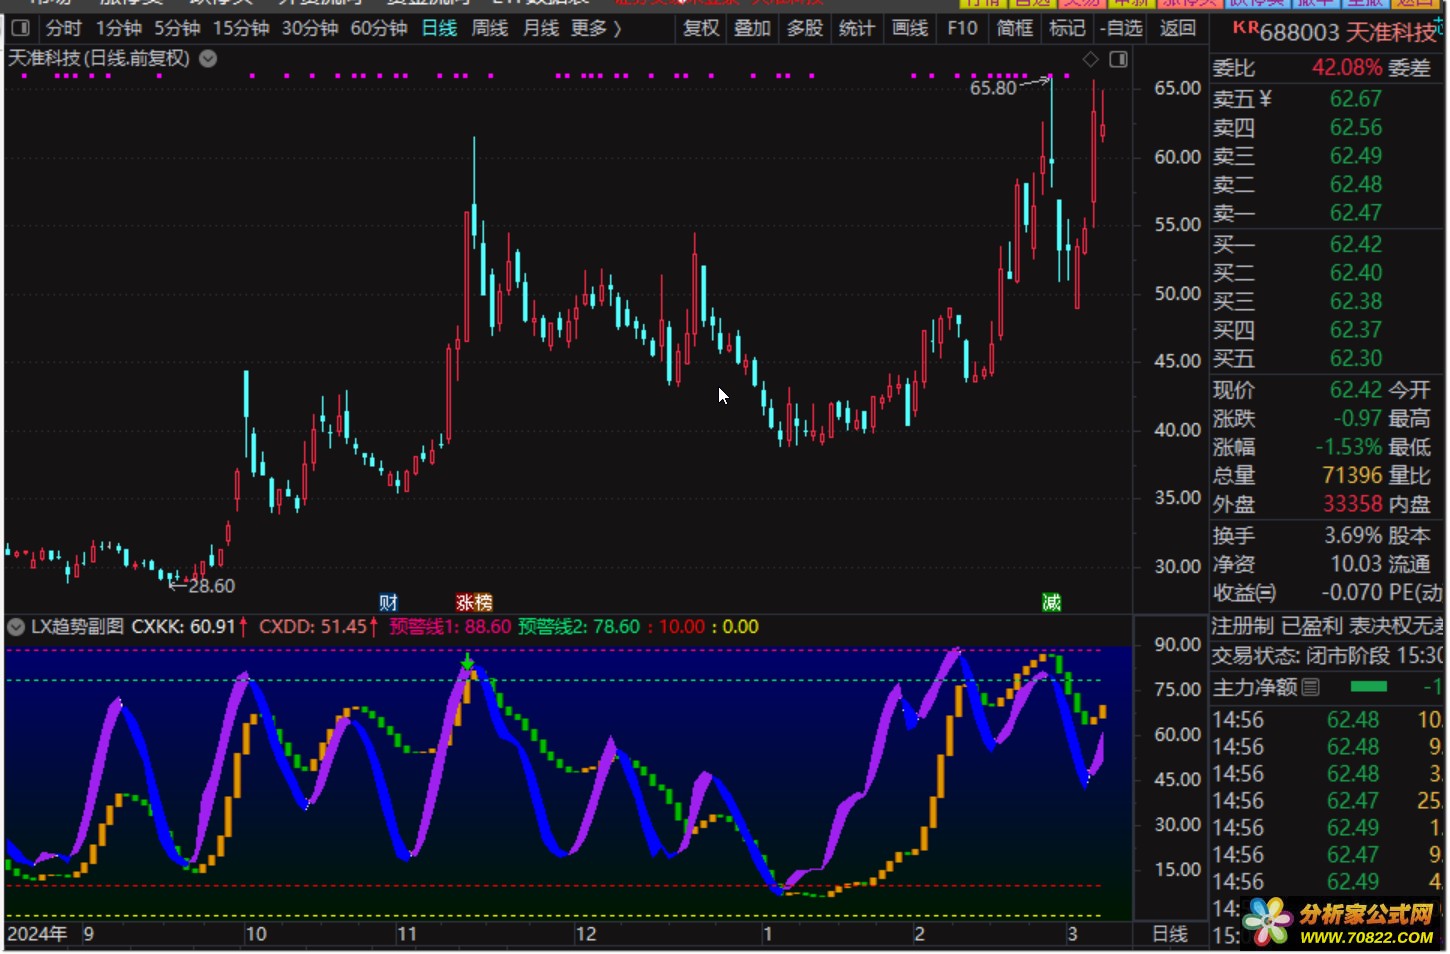Click the 预警线1: 88.60 label
The image size is (1450, 954).
click(x=450, y=627)
